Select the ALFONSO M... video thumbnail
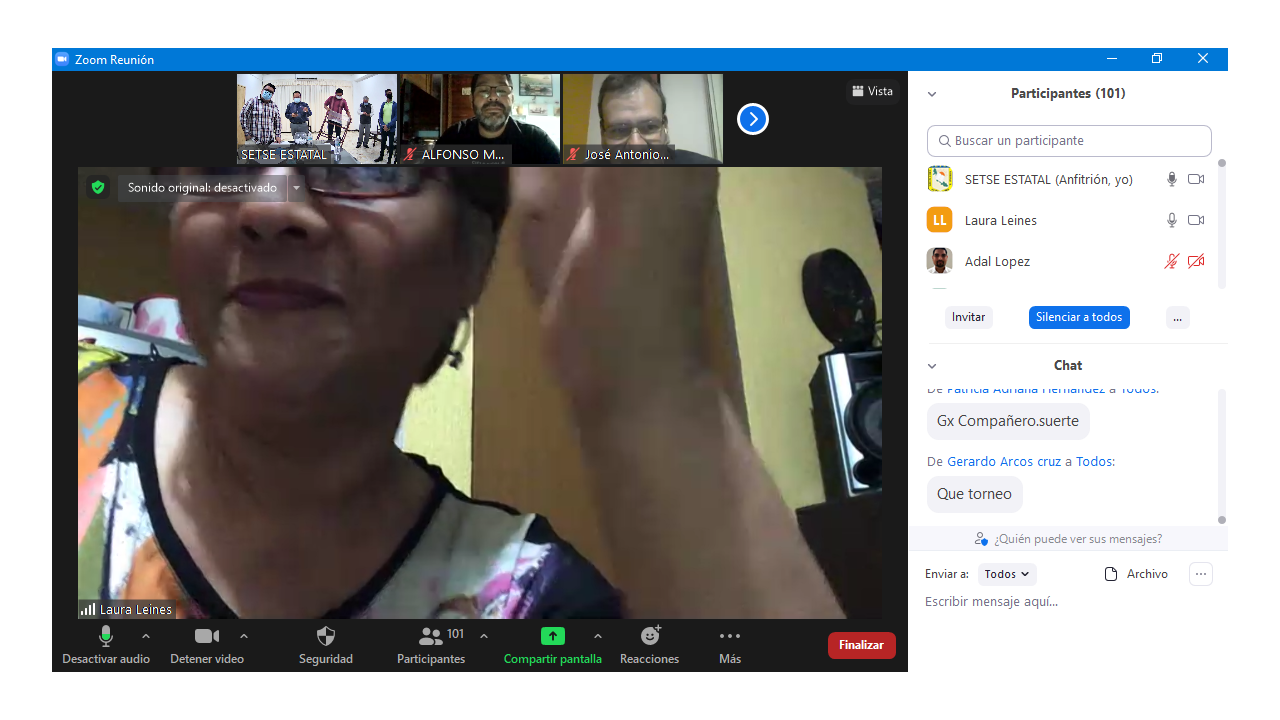This screenshot has height=720, width=1280. click(480, 118)
